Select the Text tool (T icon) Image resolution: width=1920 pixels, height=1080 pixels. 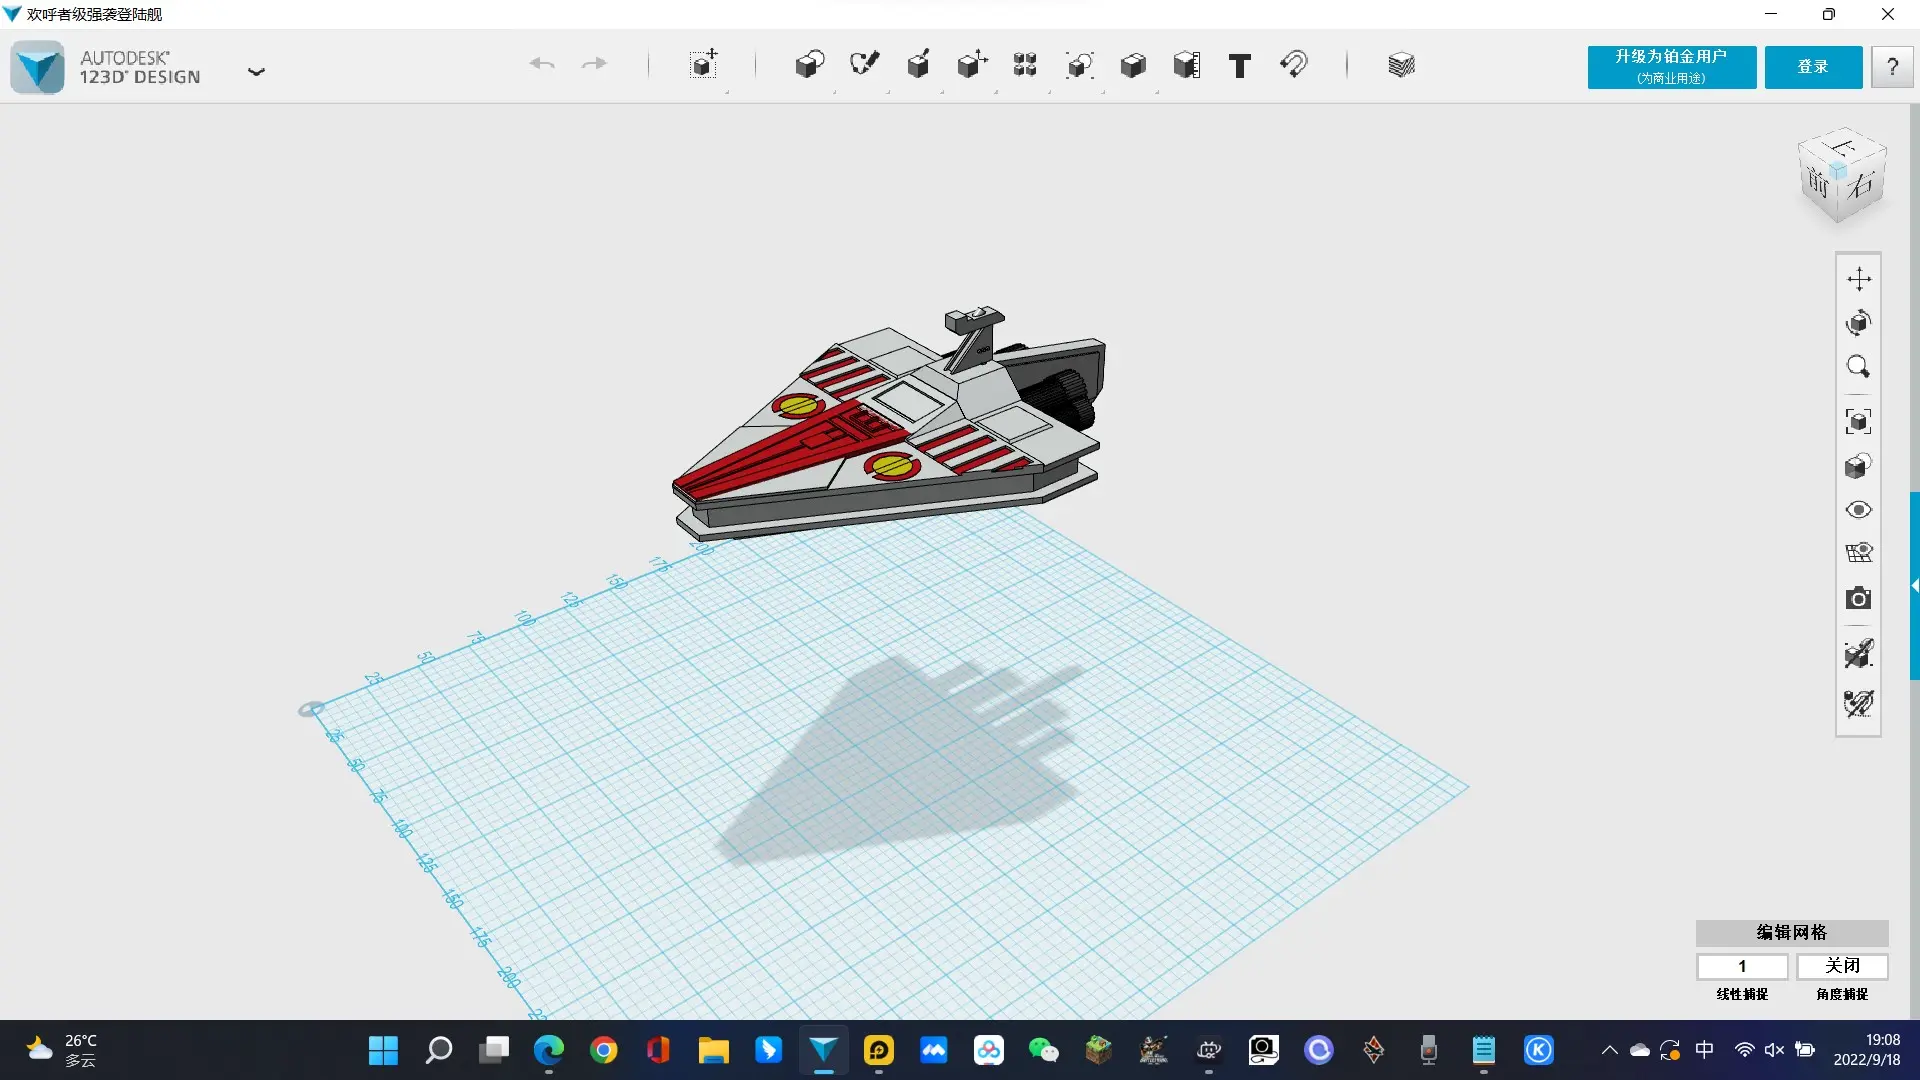pos(1240,66)
